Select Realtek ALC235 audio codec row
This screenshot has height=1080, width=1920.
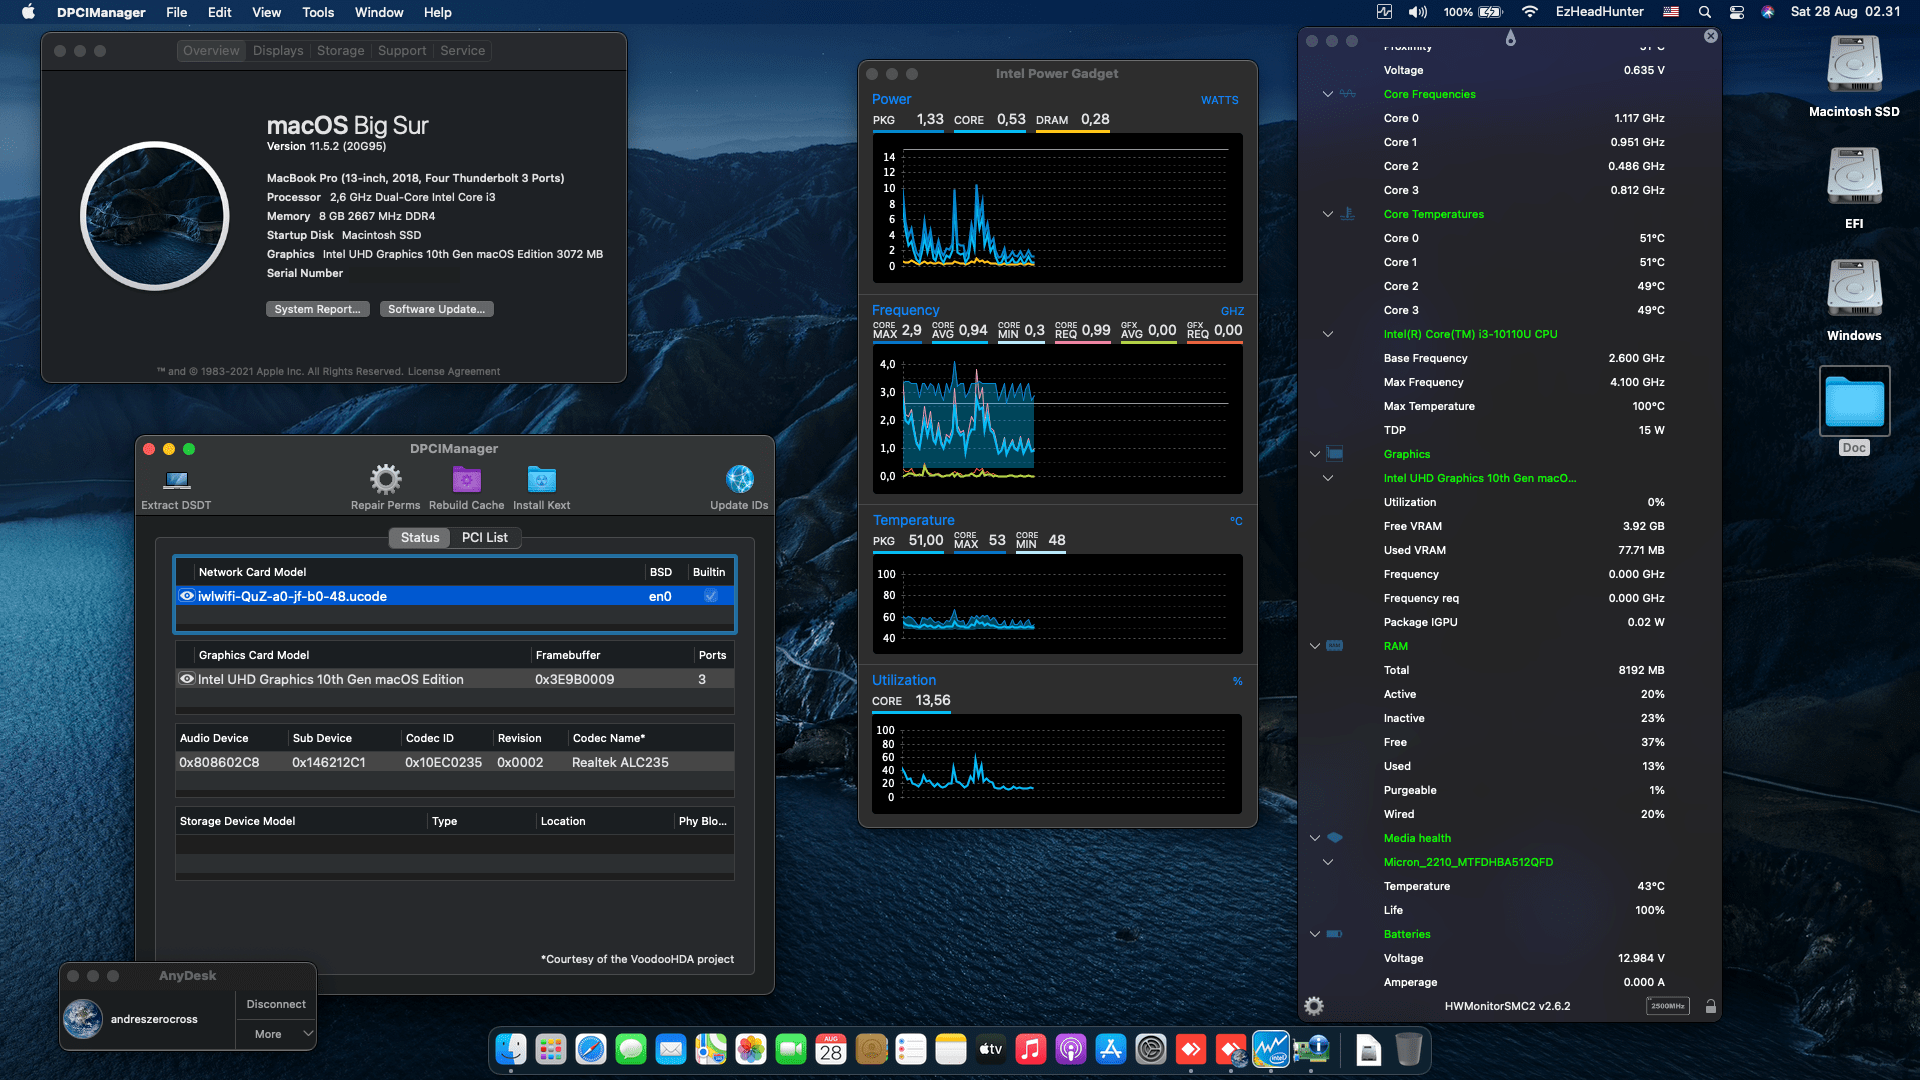[x=455, y=762]
